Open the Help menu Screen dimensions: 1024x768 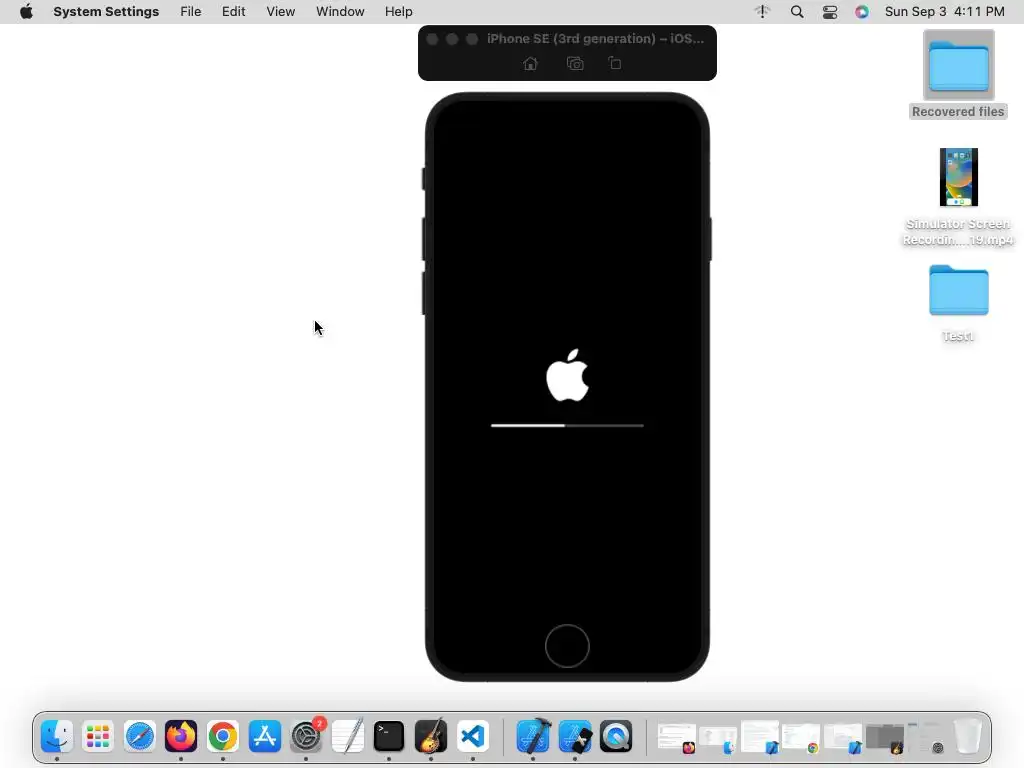(x=398, y=12)
